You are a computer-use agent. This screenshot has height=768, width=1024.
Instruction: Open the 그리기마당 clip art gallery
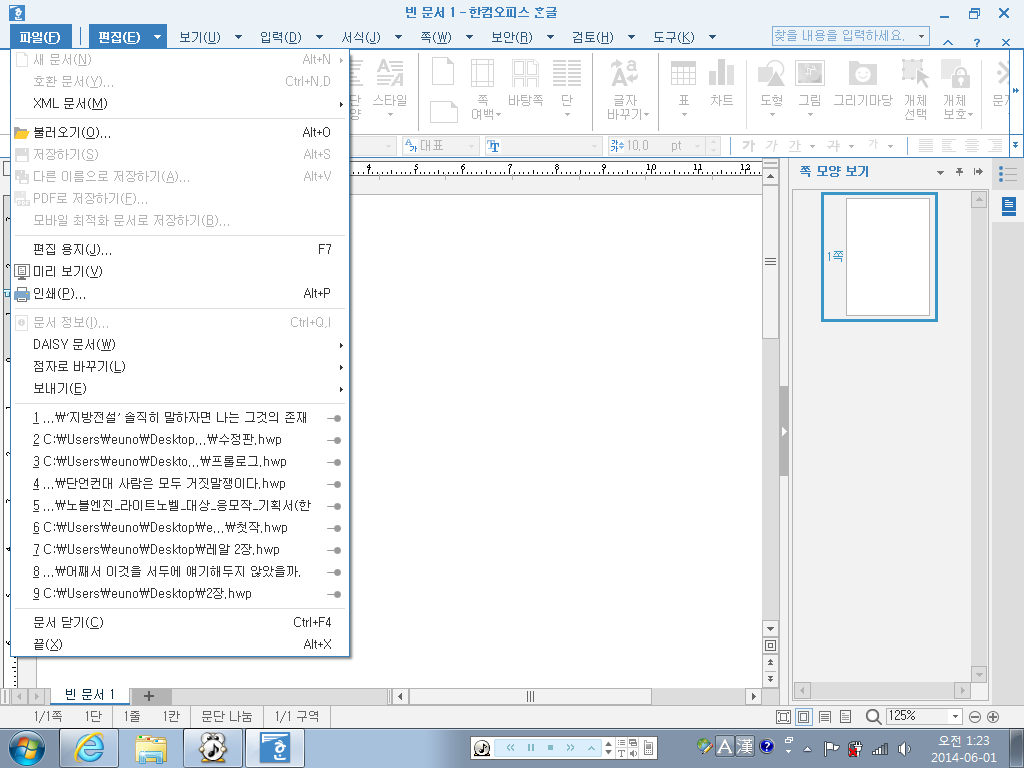pos(863,84)
